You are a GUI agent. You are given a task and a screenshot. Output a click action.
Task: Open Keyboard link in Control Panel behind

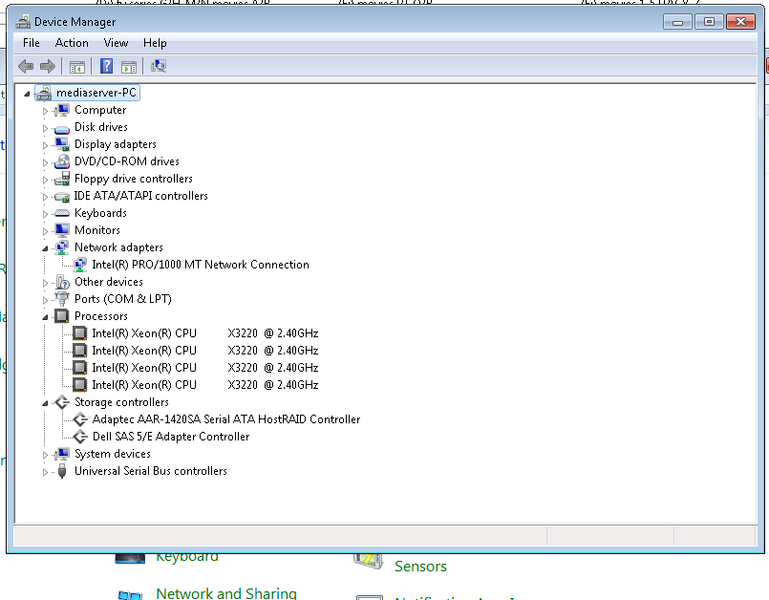pos(187,558)
